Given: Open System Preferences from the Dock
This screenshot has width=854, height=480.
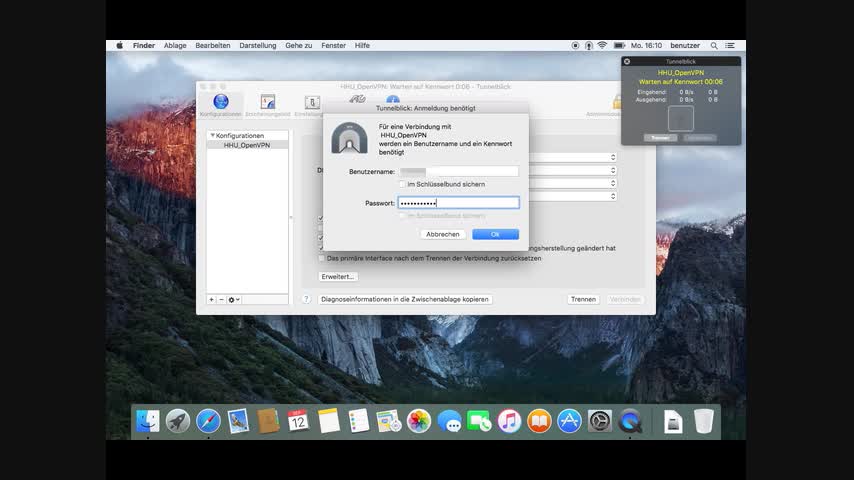Looking at the screenshot, I should click(600, 421).
